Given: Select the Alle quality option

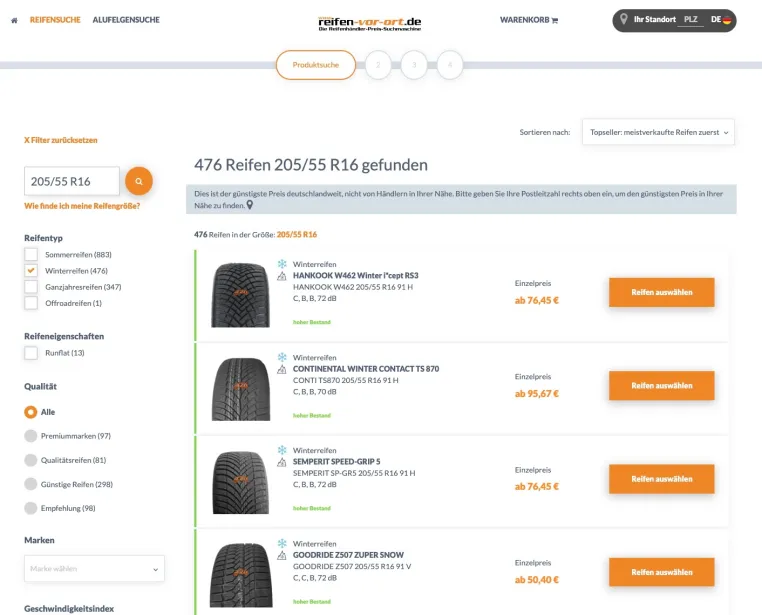Looking at the screenshot, I should coord(31,412).
